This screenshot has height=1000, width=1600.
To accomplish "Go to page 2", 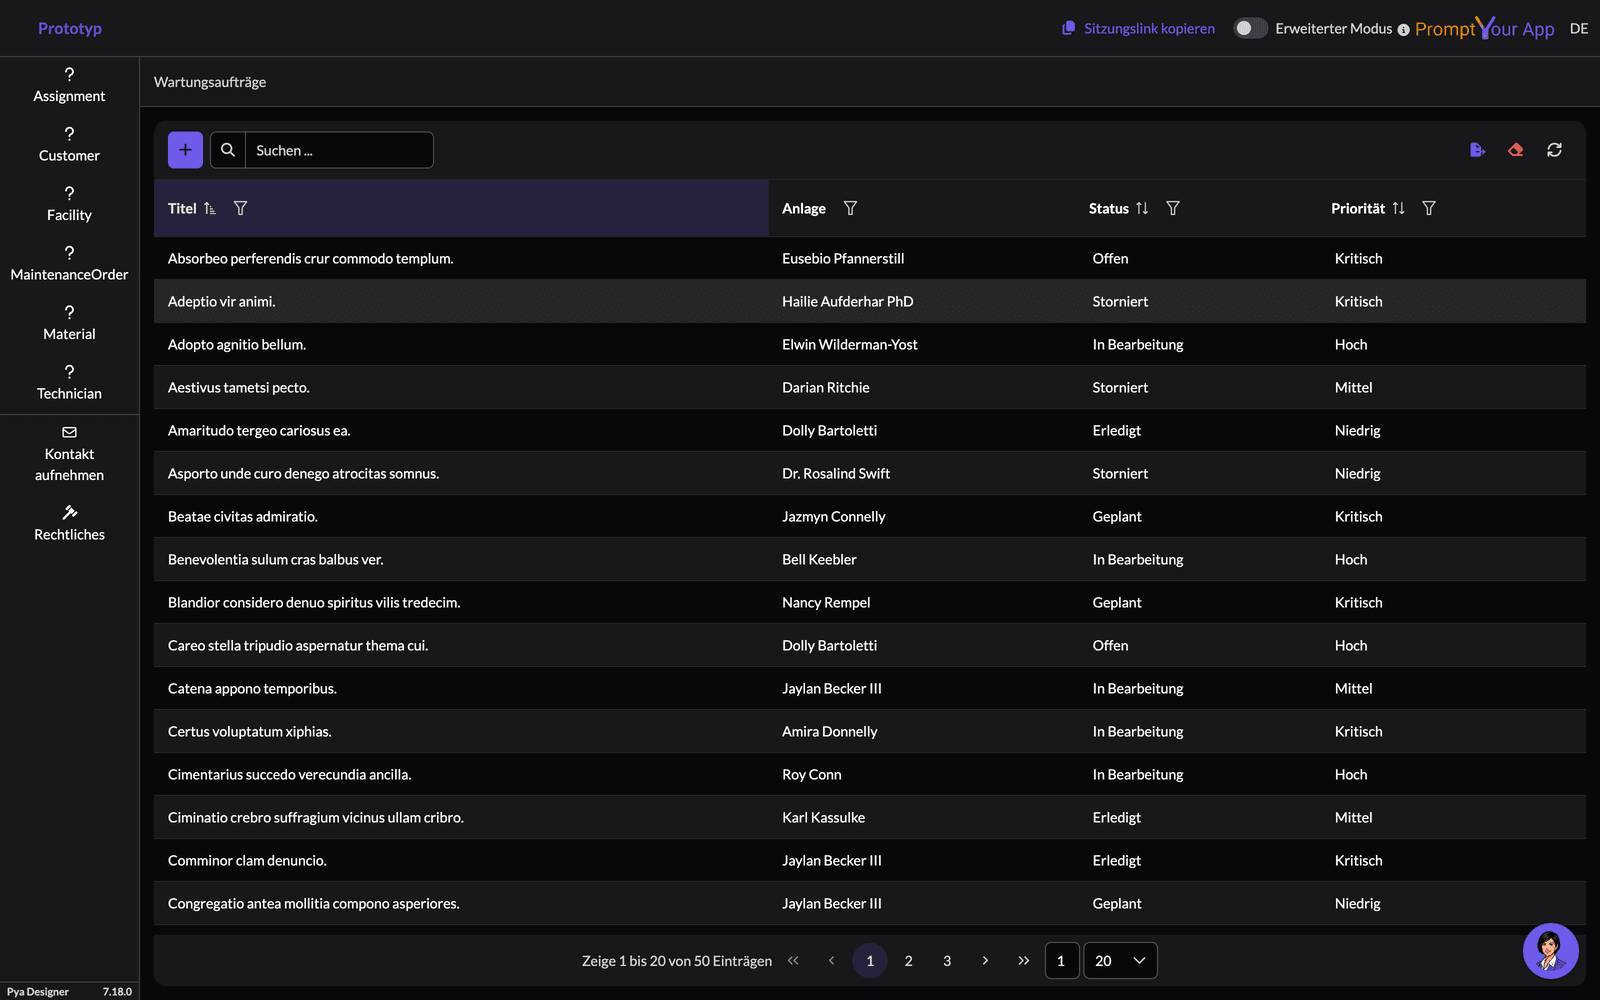I will (908, 961).
